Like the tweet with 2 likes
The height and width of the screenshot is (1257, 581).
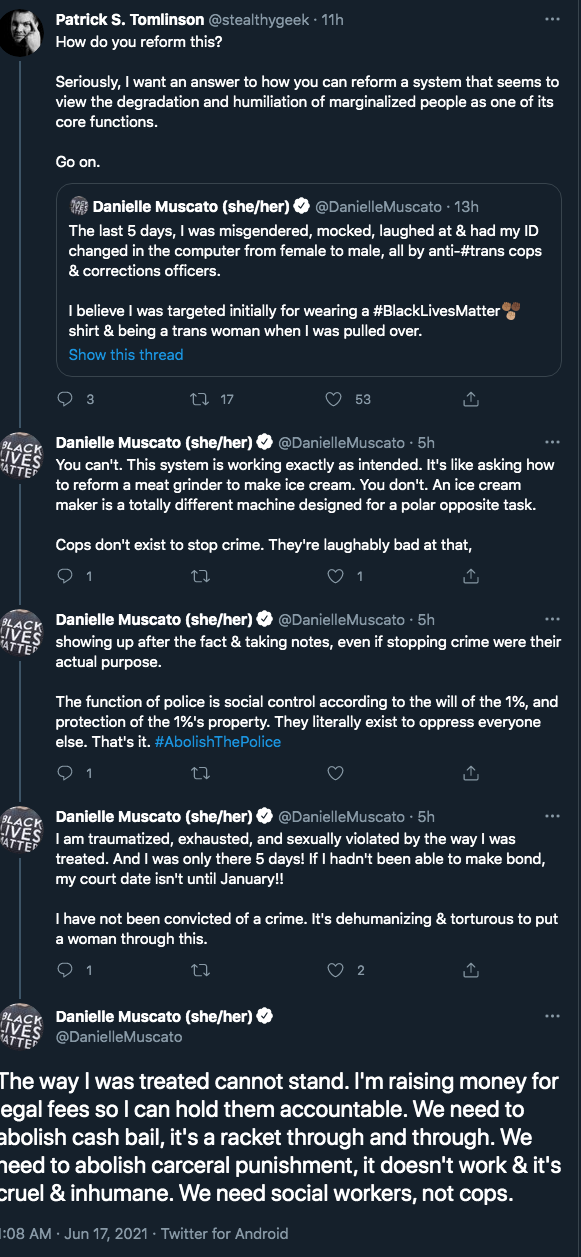tap(335, 970)
